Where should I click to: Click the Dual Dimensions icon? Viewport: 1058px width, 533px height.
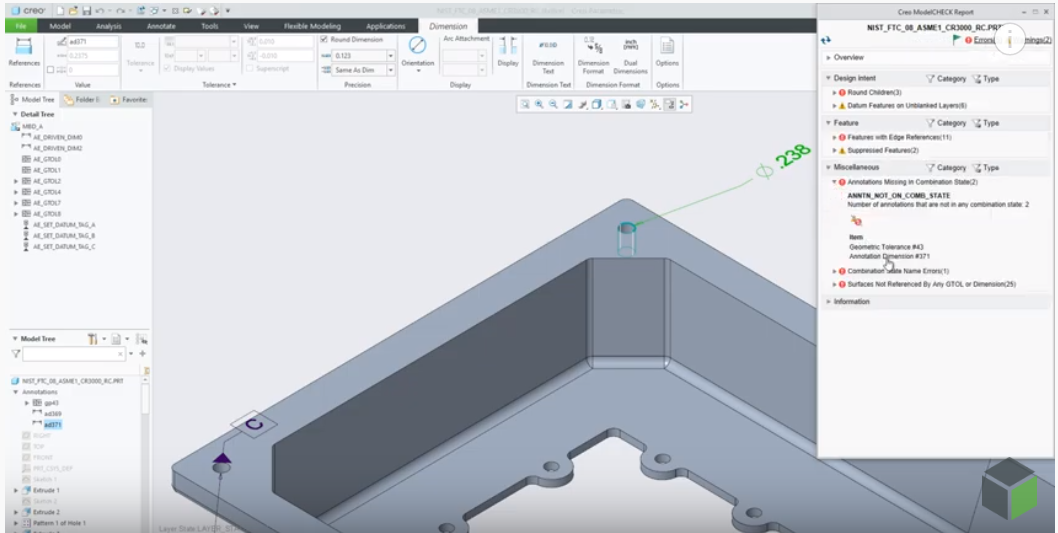[630, 50]
